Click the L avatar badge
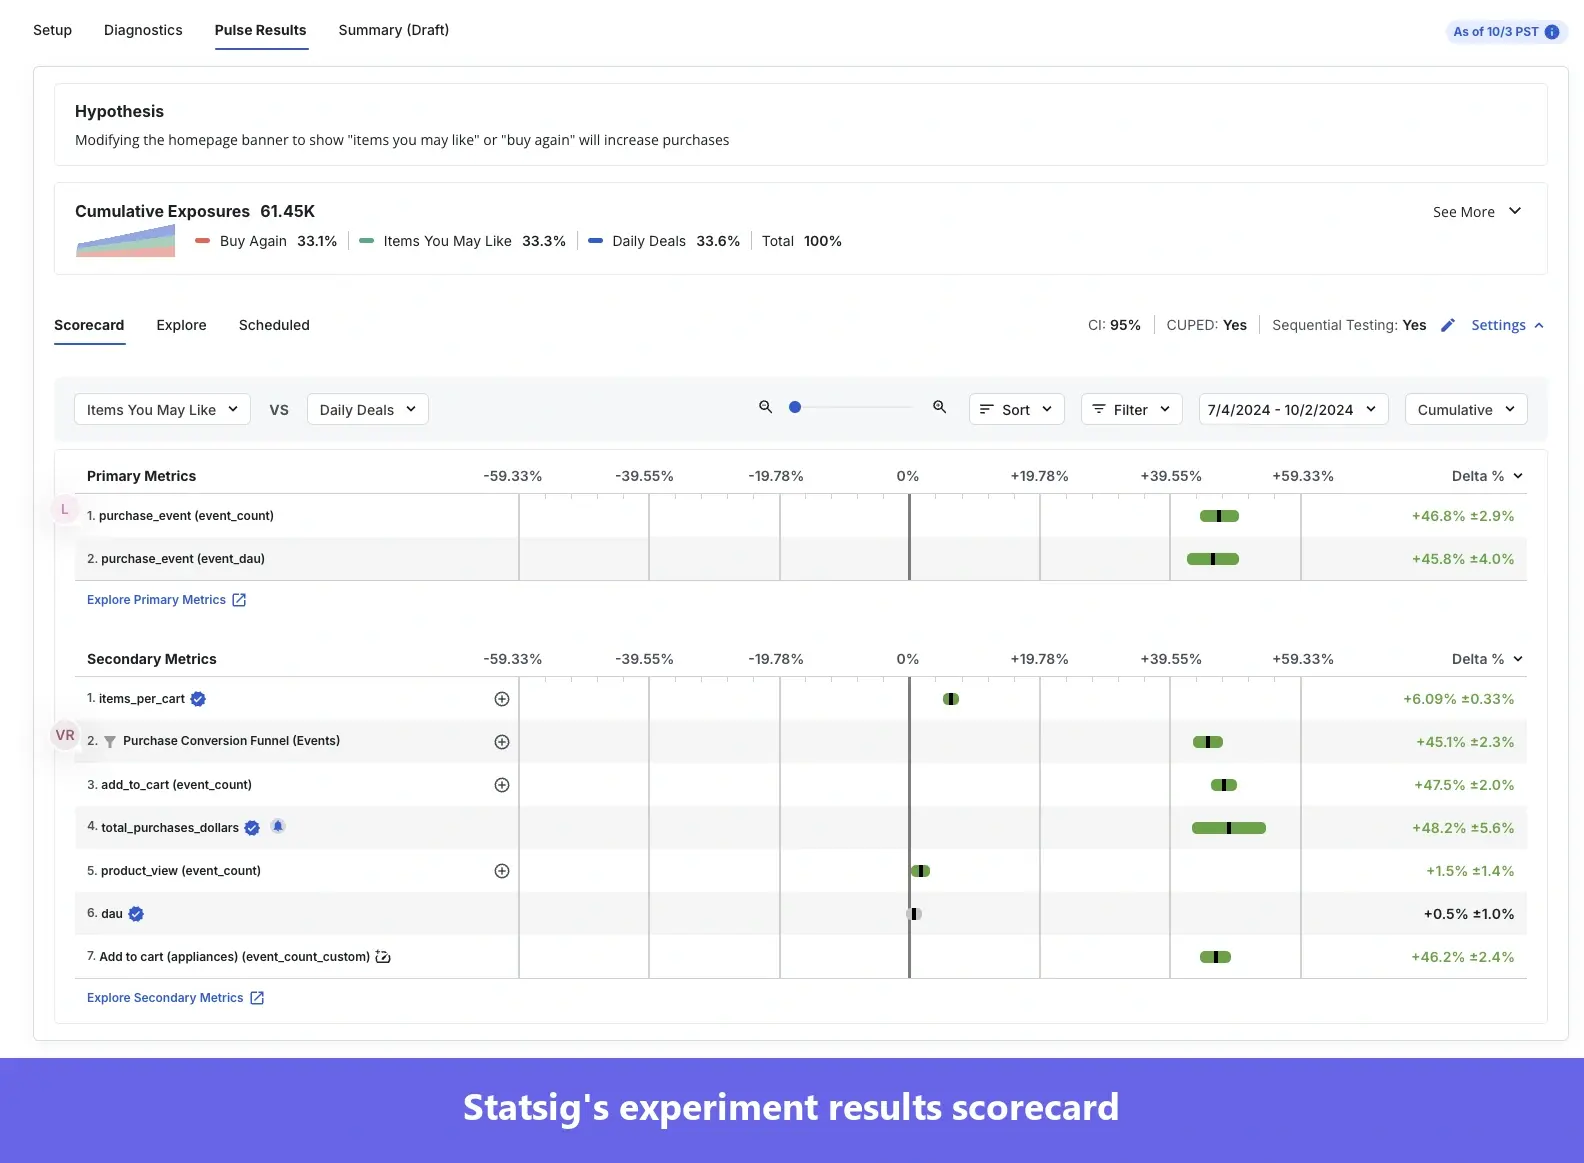This screenshot has height=1163, width=1584. (65, 509)
